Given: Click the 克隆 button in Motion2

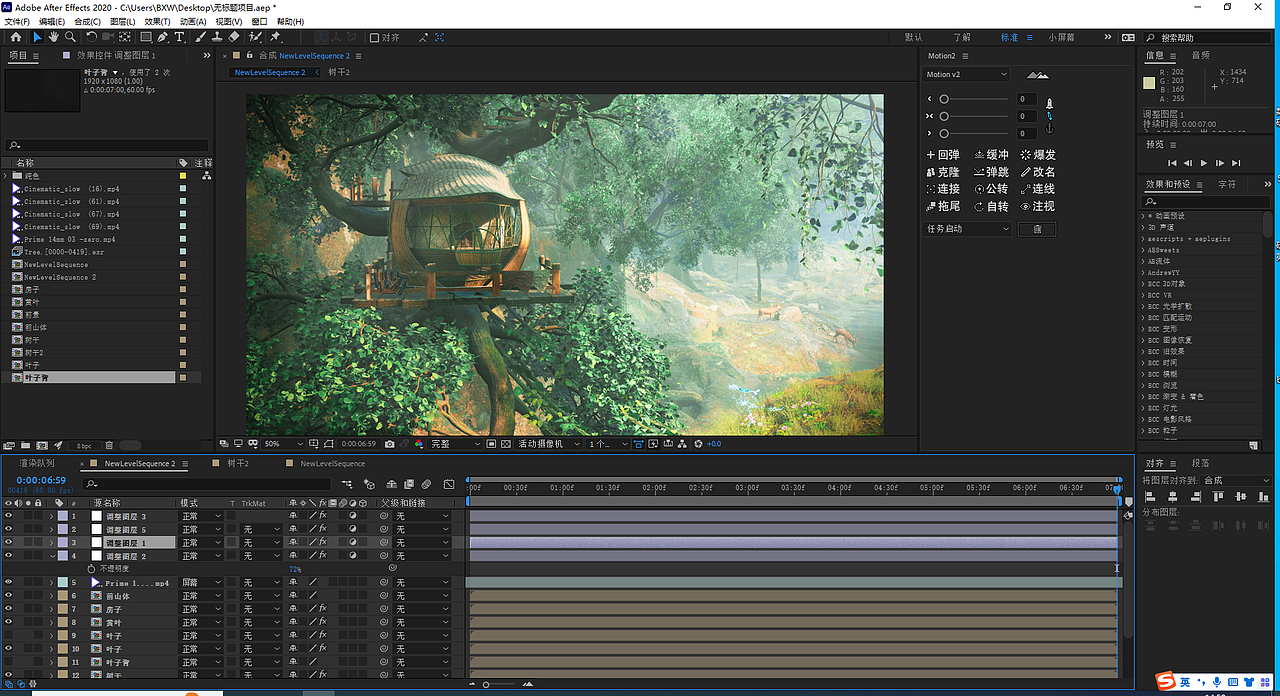Looking at the screenshot, I should click(943, 172).
